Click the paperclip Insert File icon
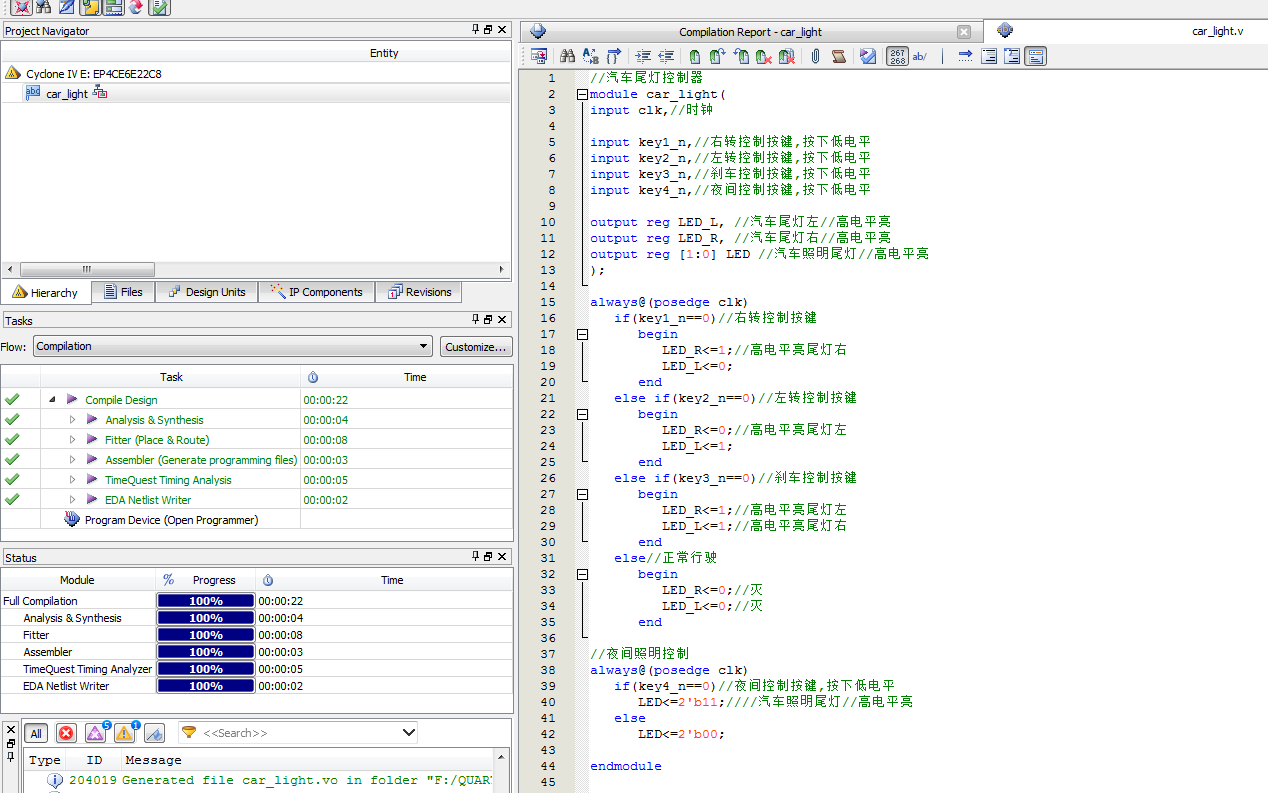This screenshot has width=1268, height=793. (815, 57)
